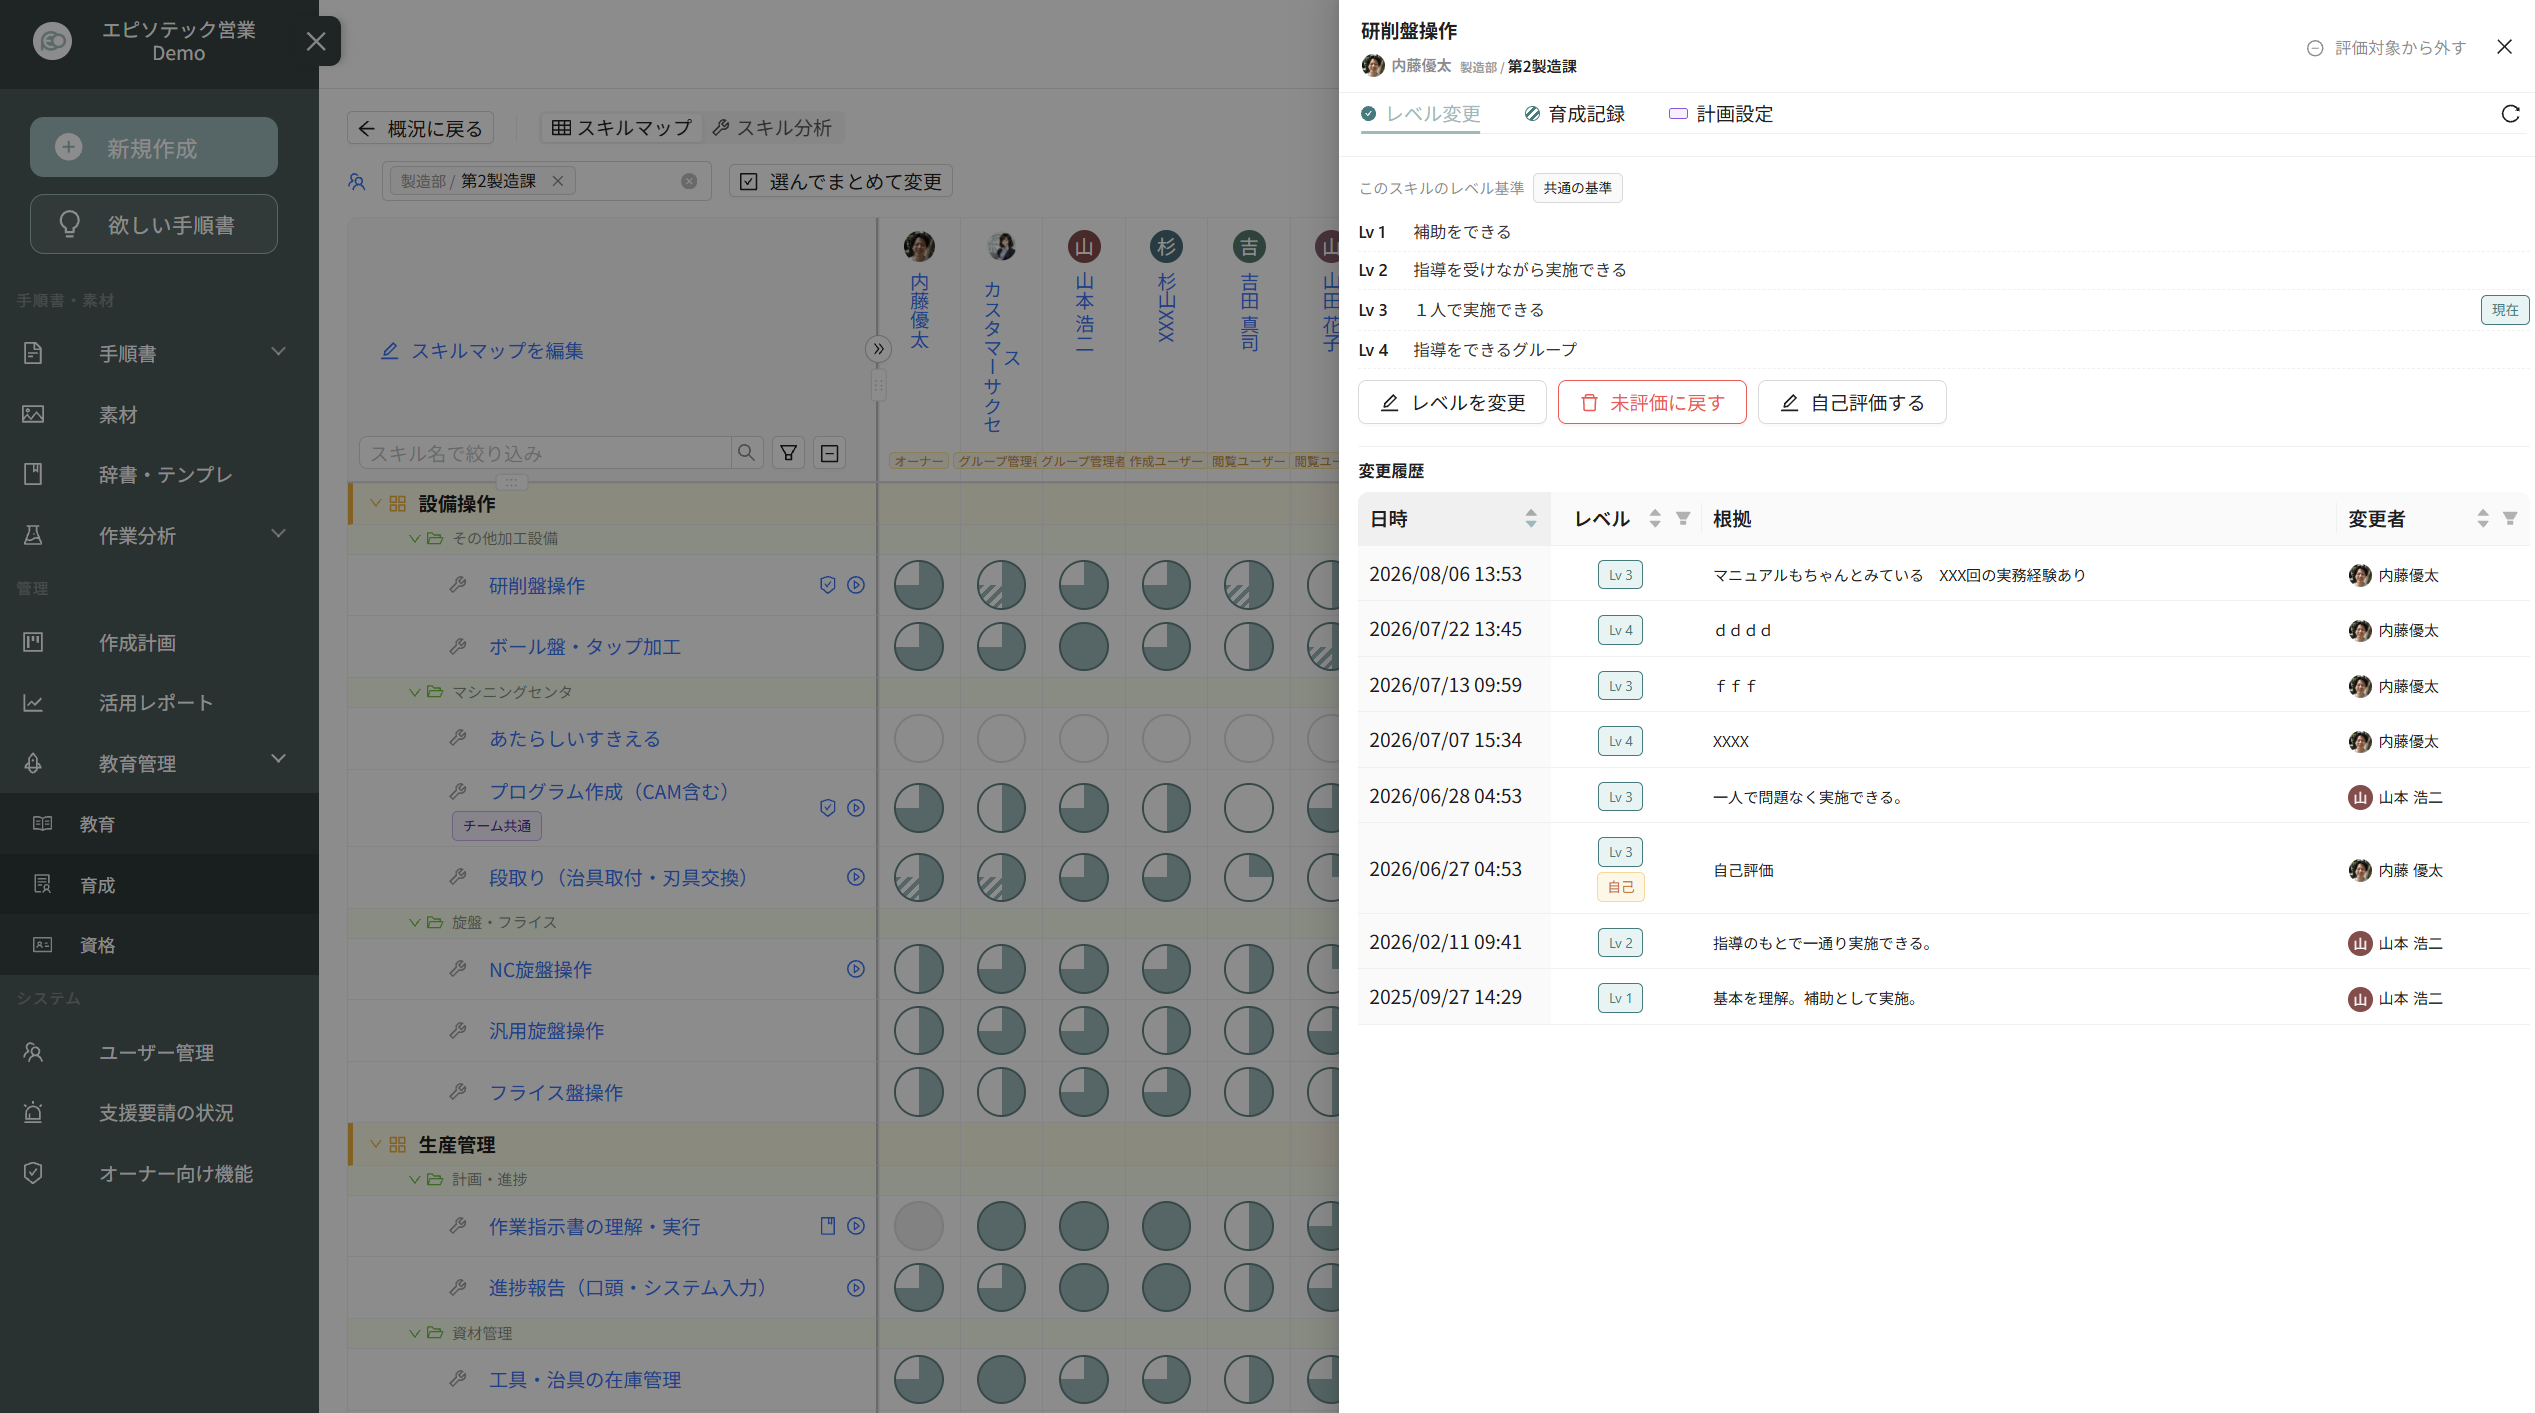Click document icon on 作業指示書の理解・実行 row

pos(827,1226)
